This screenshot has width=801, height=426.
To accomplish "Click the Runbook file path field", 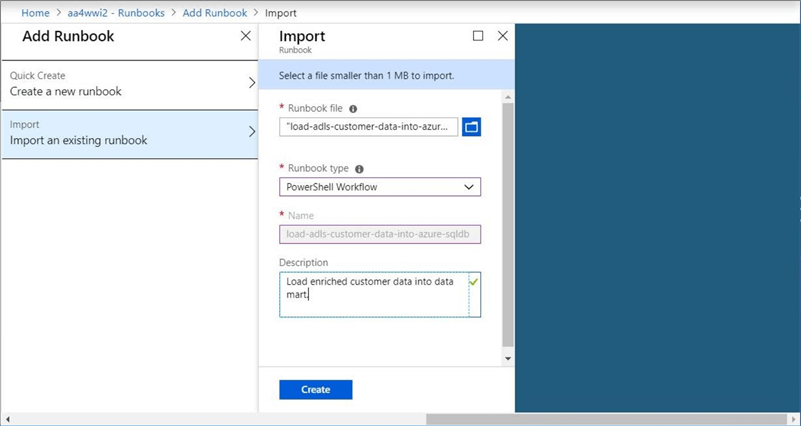I will [x=368, y=127].
